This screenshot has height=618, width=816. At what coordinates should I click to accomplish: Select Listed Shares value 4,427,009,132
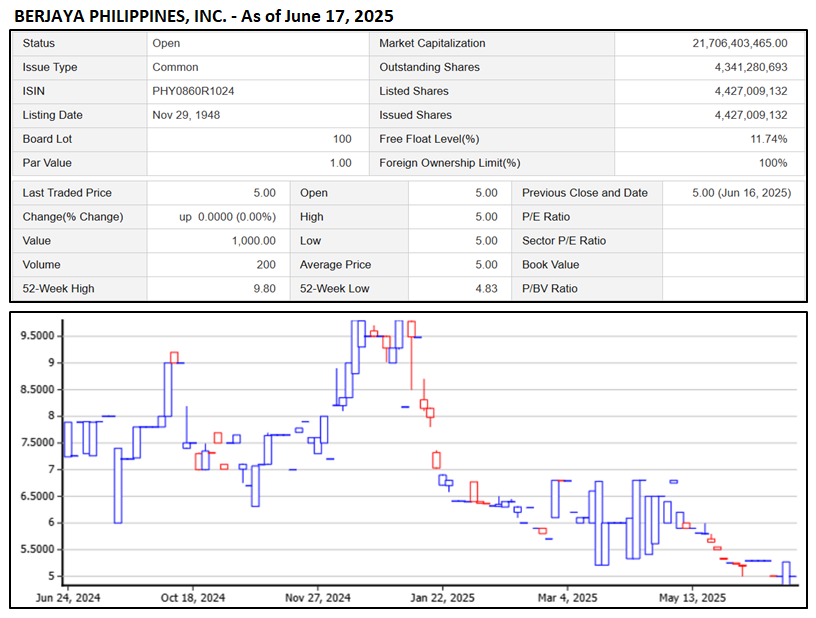(x=750, y=91)
